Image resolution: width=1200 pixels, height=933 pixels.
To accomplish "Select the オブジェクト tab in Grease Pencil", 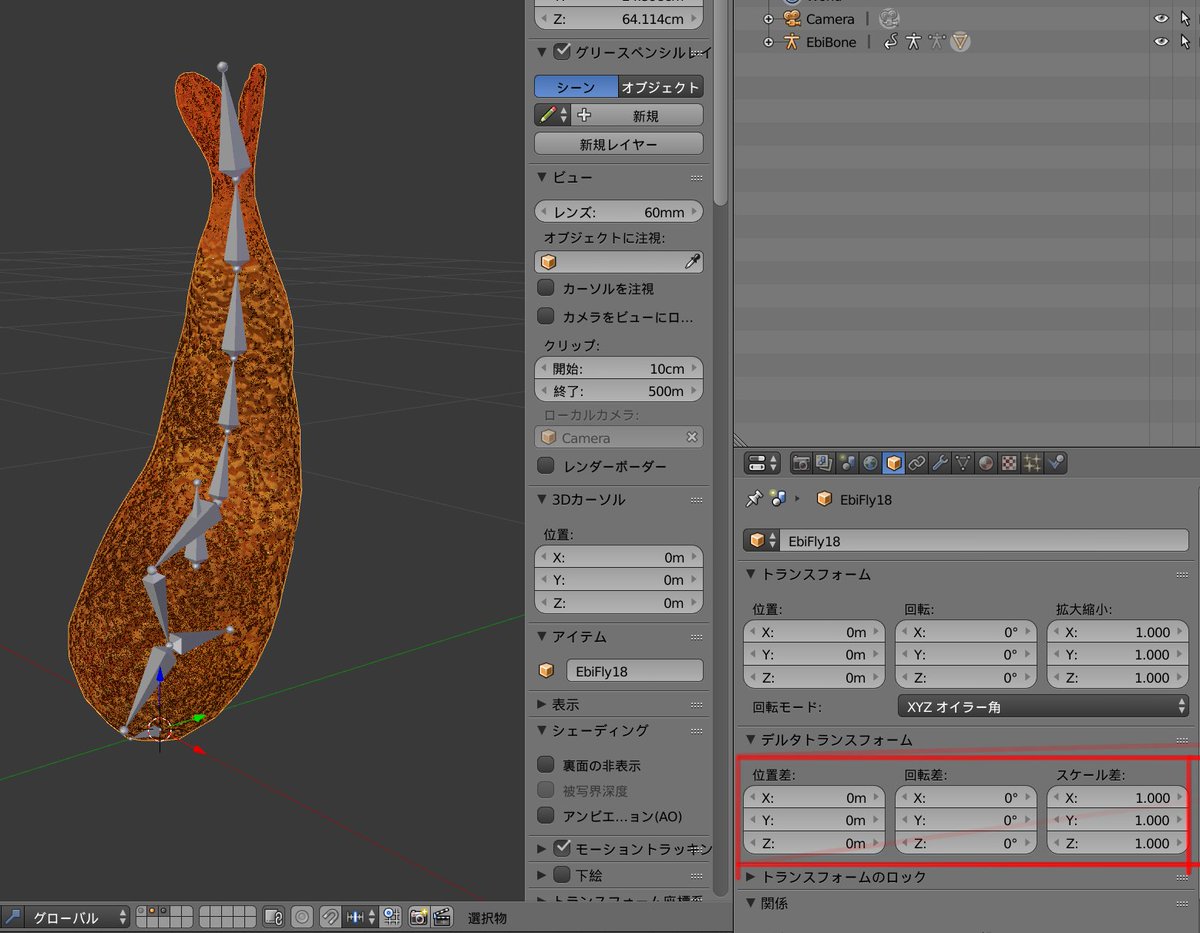I will coord(660,87).
